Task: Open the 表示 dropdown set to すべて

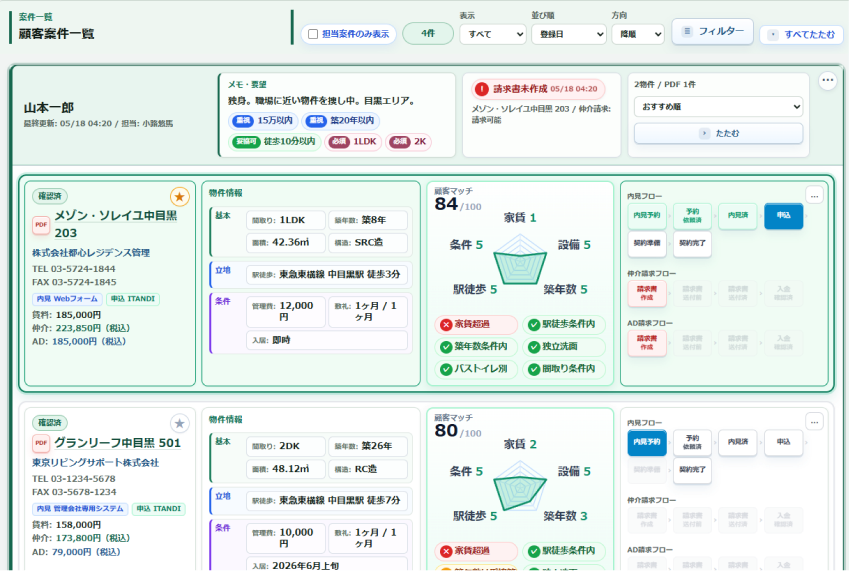Action: point(493,34)
